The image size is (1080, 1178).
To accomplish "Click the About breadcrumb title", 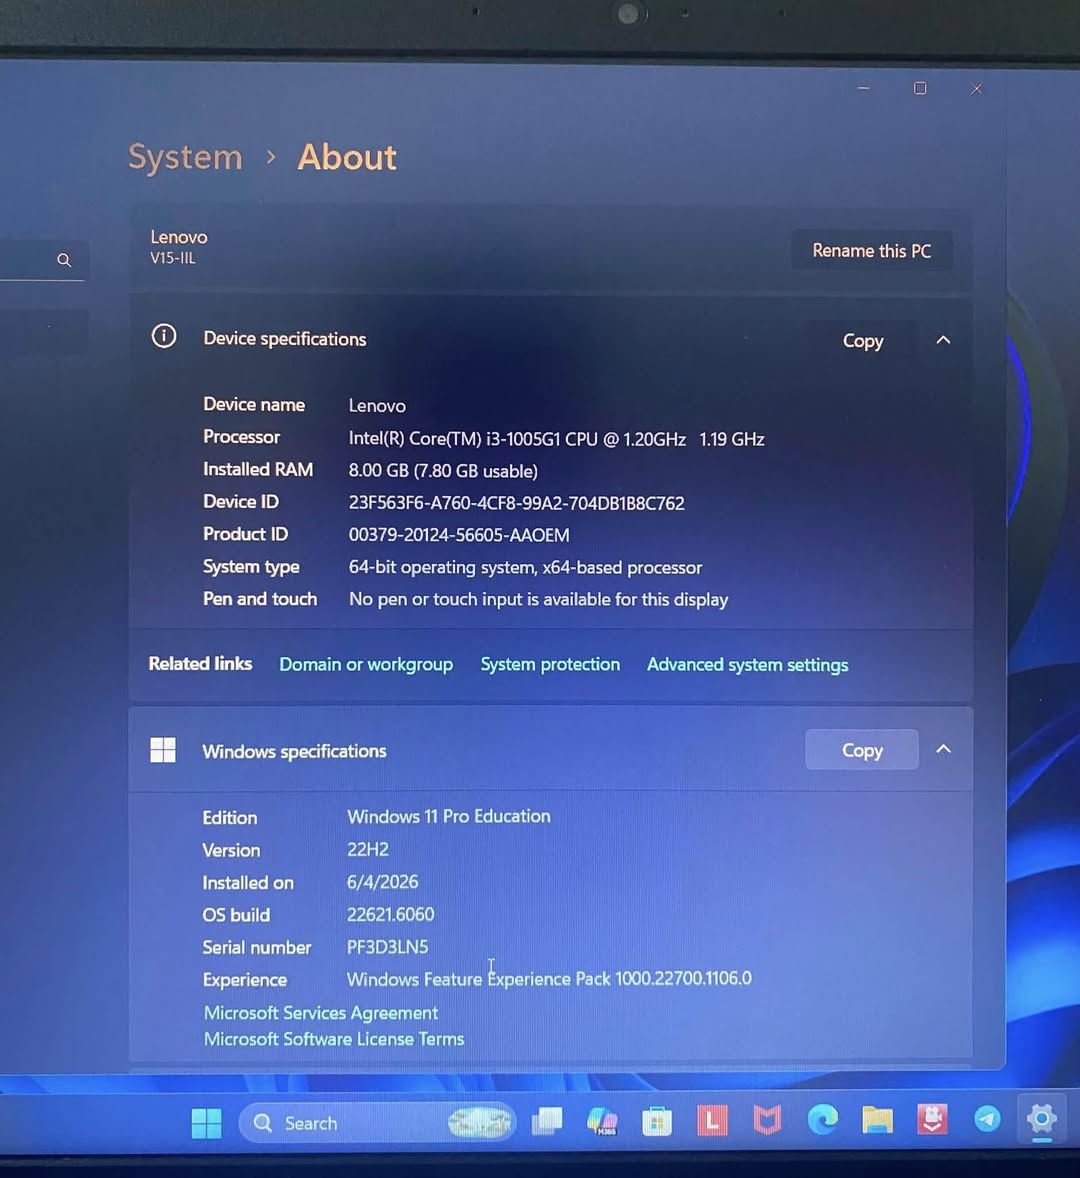I will tap(347, 157).
